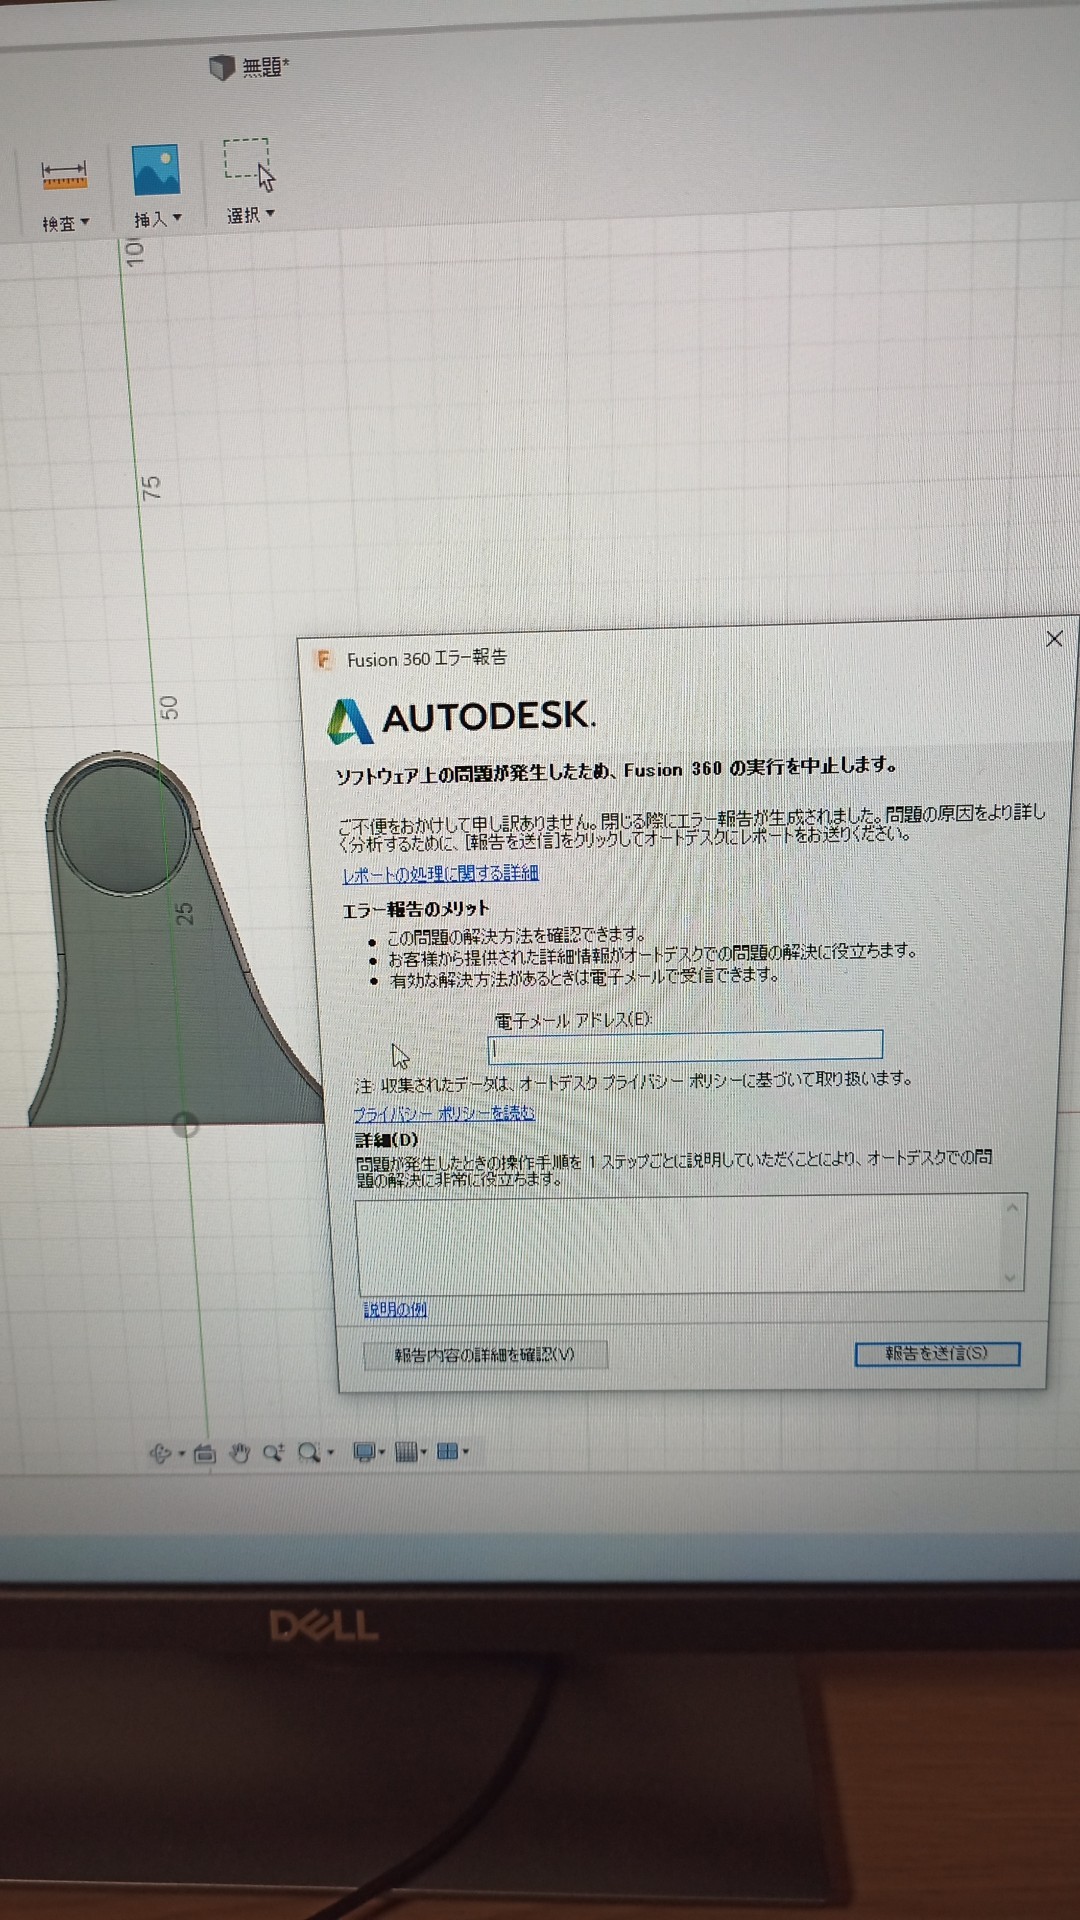Expand Grid and Snaps dropdown arrow

(x=424, y=1452)
